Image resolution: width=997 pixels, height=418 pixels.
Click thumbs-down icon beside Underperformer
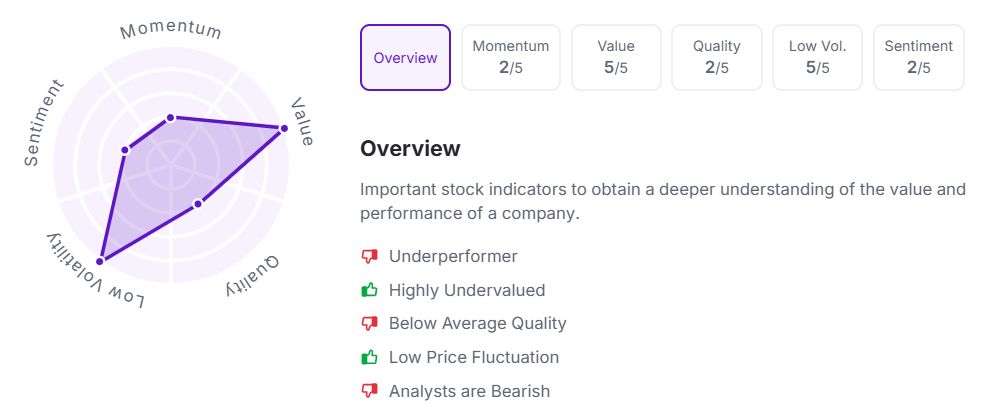370,257
